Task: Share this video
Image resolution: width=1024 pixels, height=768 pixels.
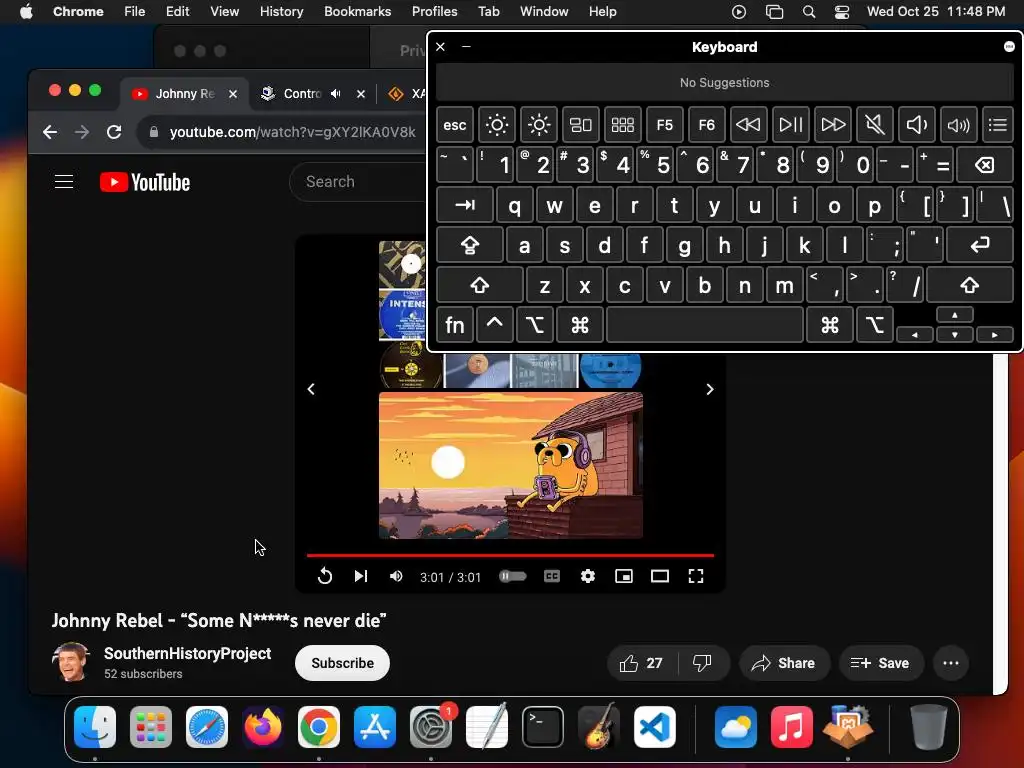Action: 784,663
